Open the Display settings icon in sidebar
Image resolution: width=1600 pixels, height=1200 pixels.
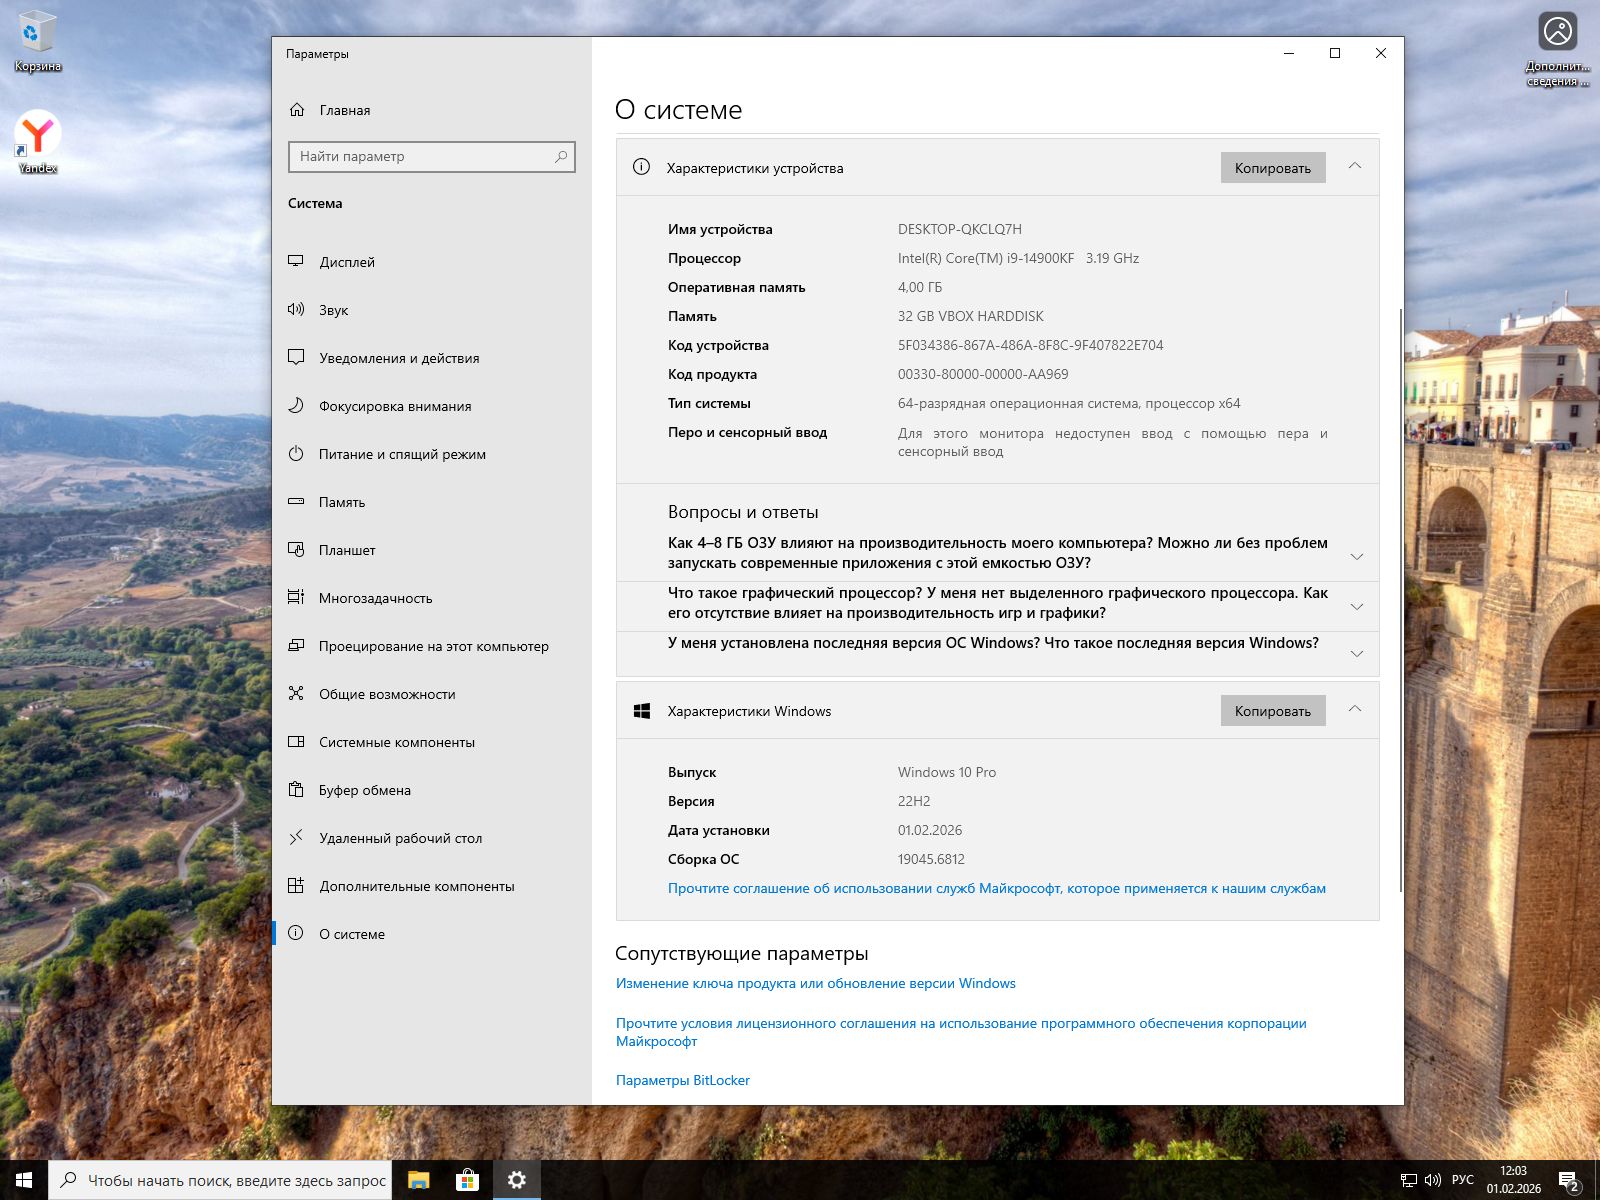click(x=296, y=261)
